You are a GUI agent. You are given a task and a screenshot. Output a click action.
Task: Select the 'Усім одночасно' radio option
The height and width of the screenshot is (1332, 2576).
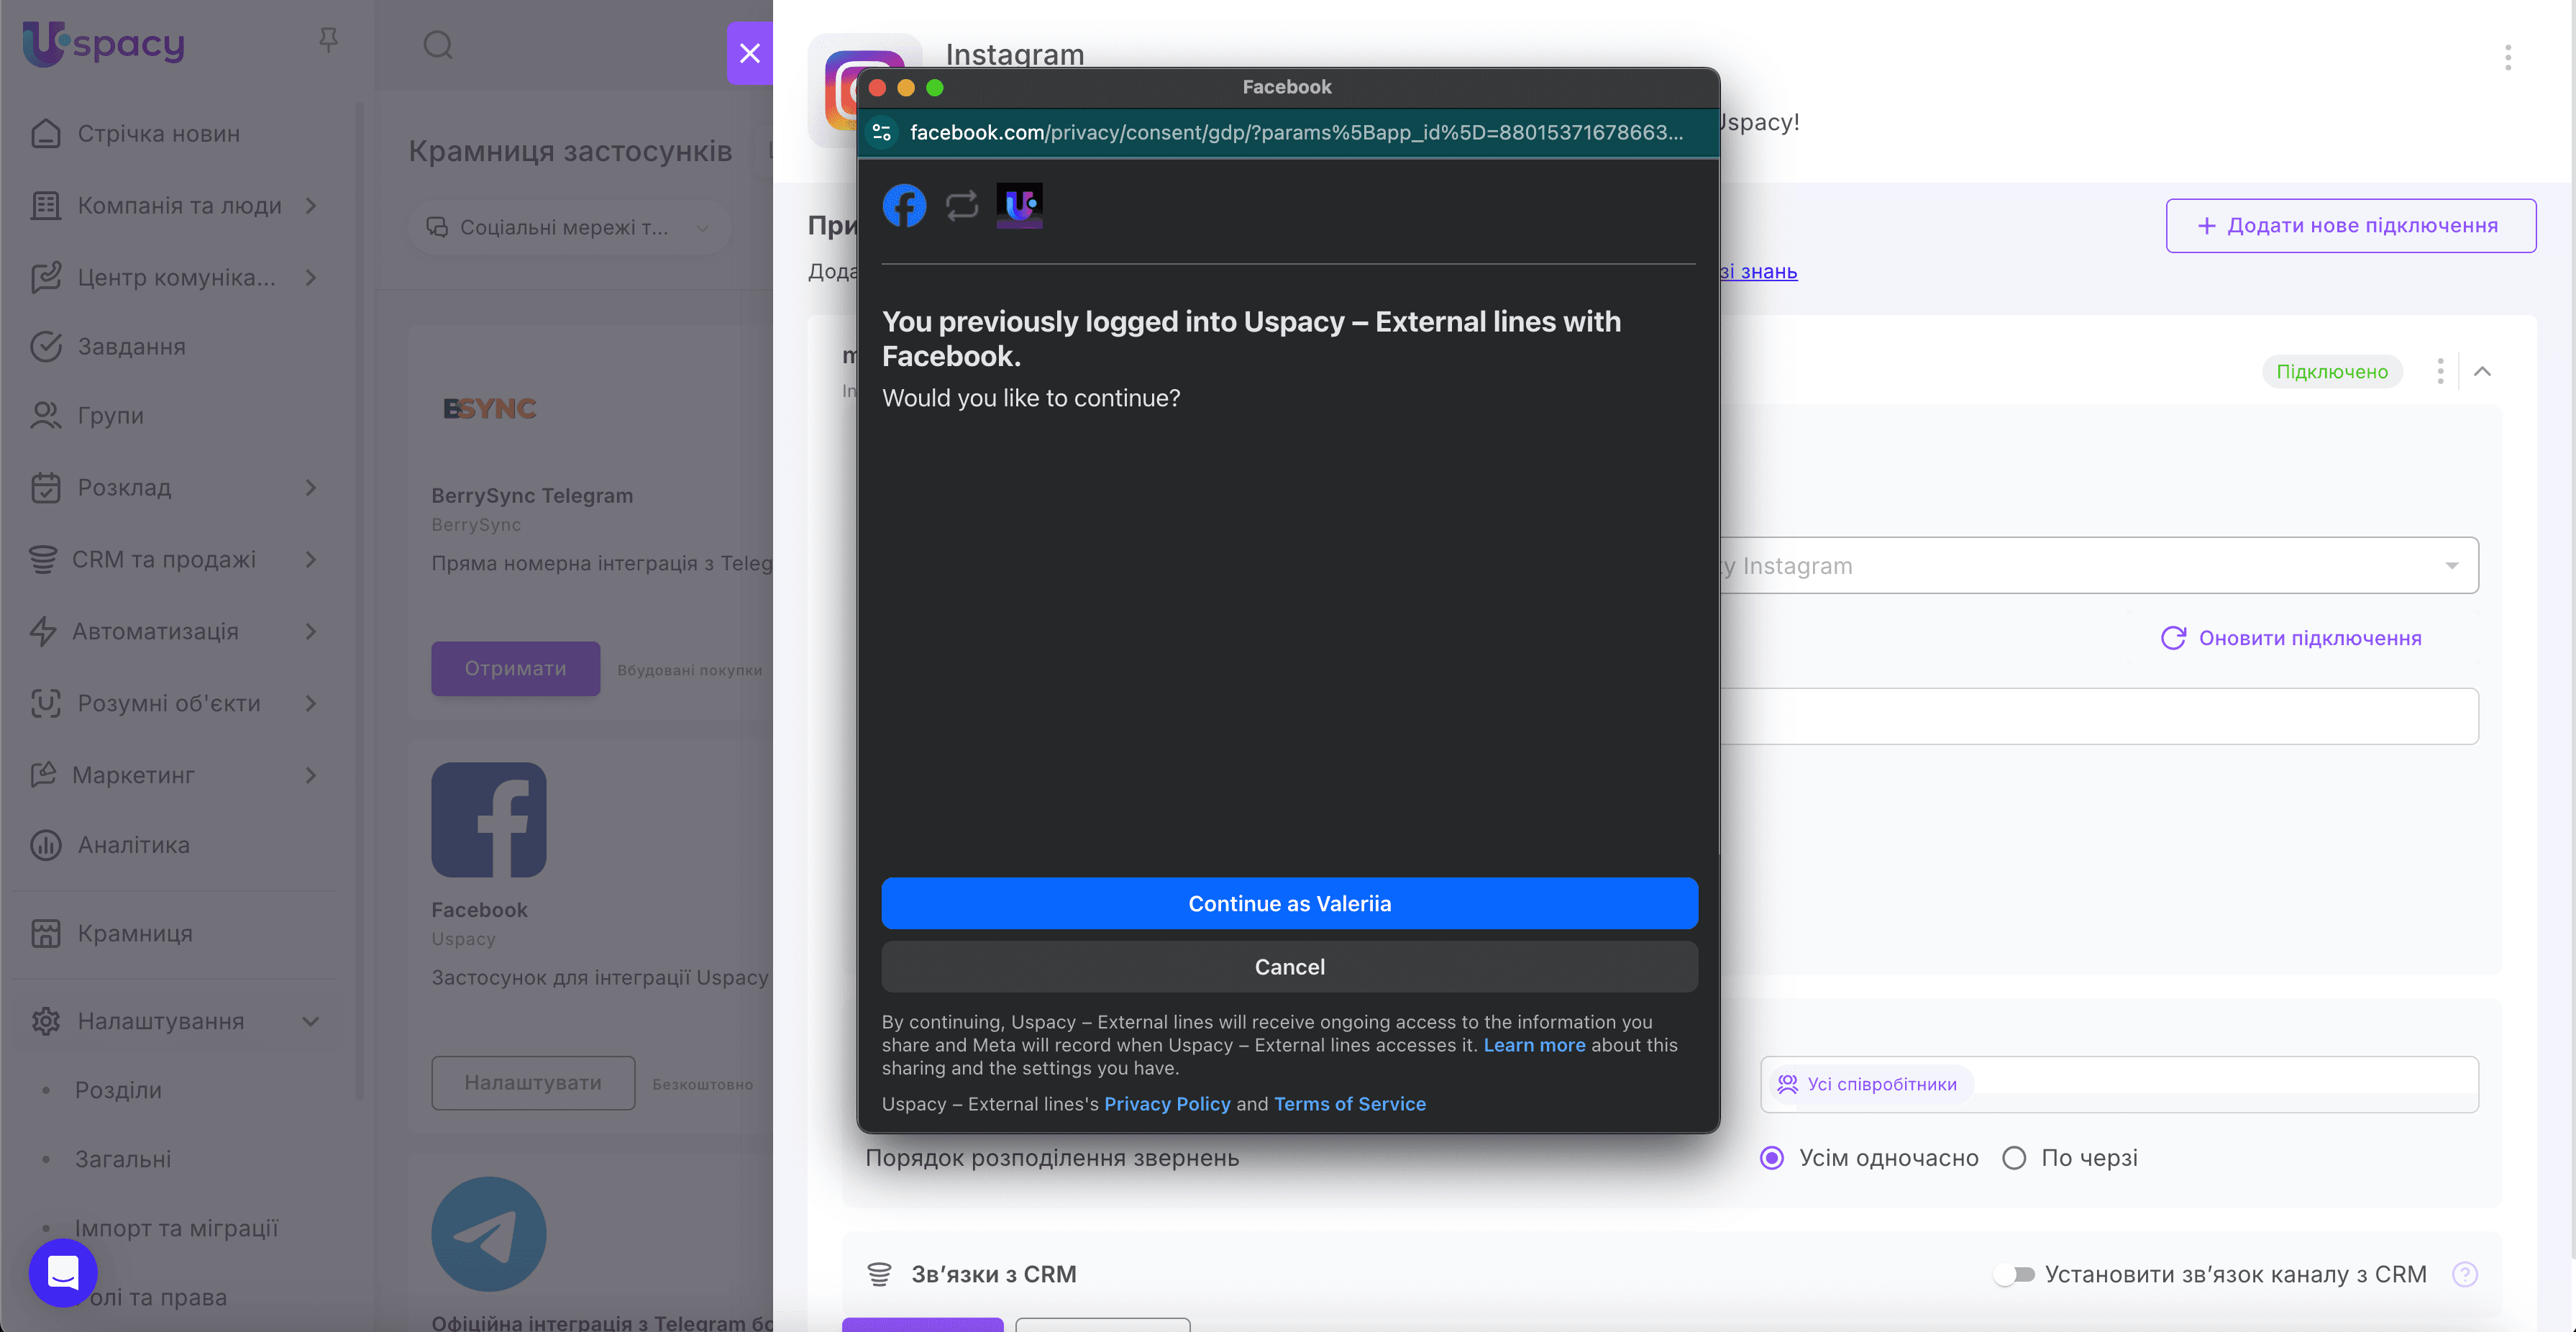1771,1158
